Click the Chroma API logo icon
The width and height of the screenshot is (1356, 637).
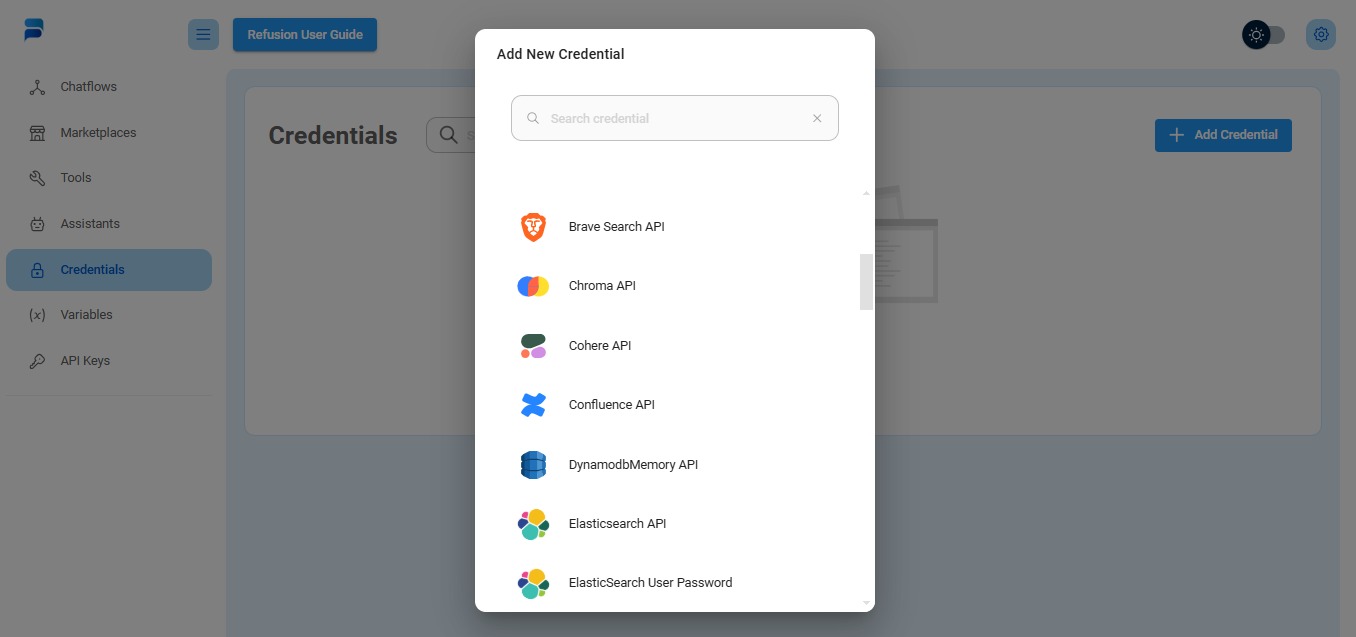[x=533, y=286]
